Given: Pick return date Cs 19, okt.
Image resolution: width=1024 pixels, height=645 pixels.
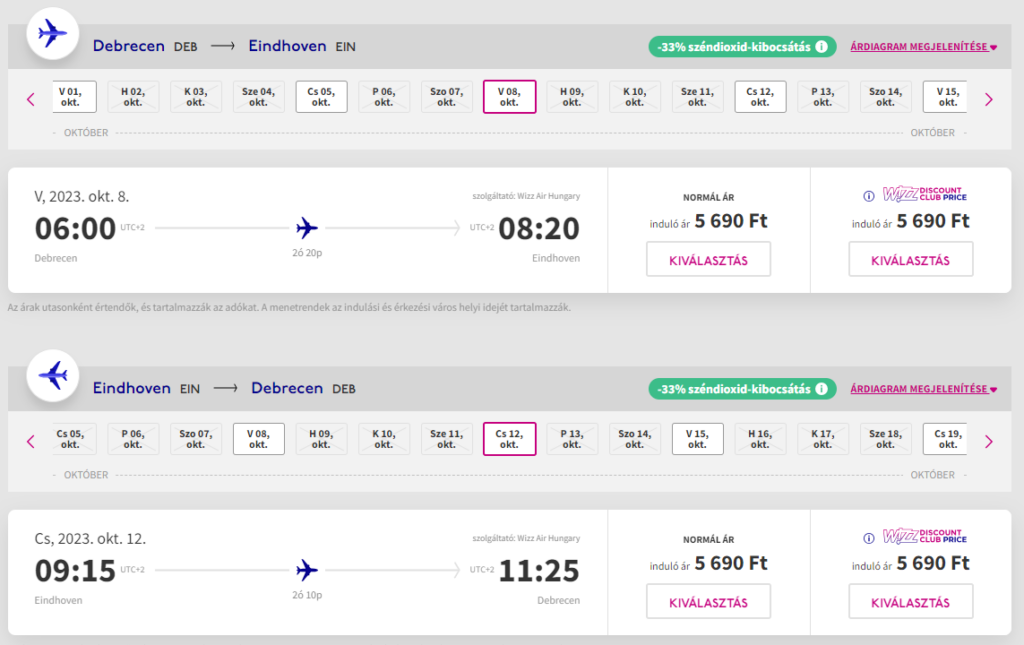Looking at the screenshot, I should coord(946,439).
